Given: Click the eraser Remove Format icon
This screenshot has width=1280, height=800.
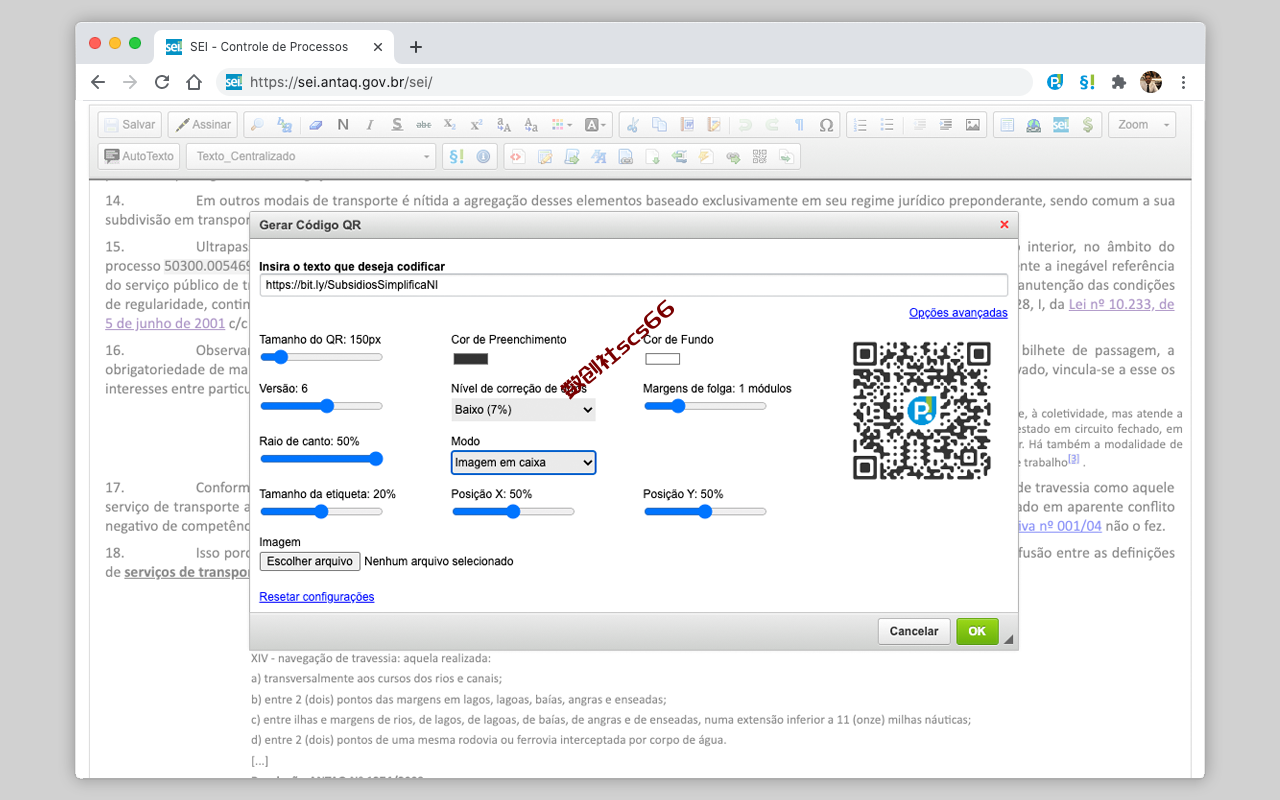Looking at the screenshot, I should point(315,125).
